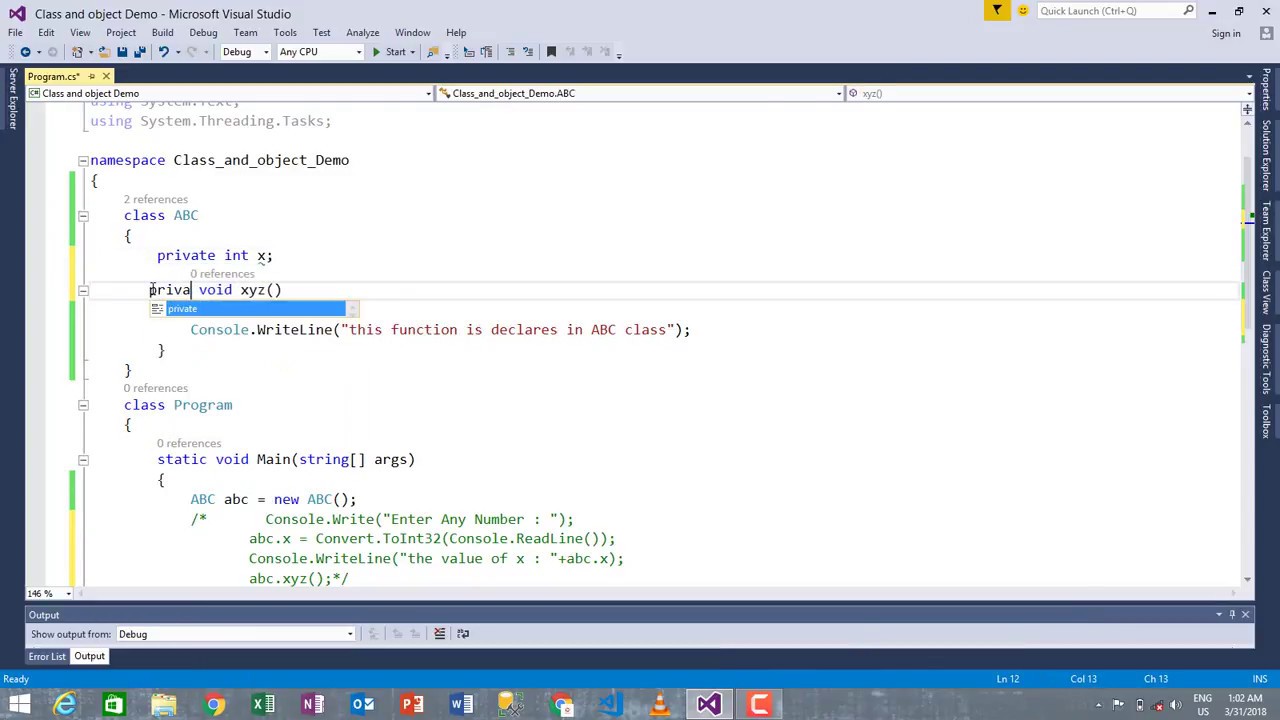Open the Tools menu

click(285, 32)
